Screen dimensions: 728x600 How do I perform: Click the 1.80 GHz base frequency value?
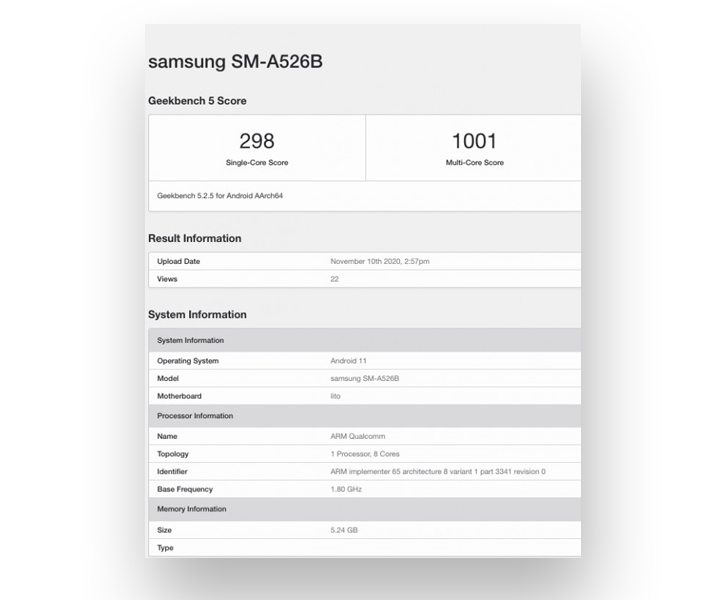(346, 490)
